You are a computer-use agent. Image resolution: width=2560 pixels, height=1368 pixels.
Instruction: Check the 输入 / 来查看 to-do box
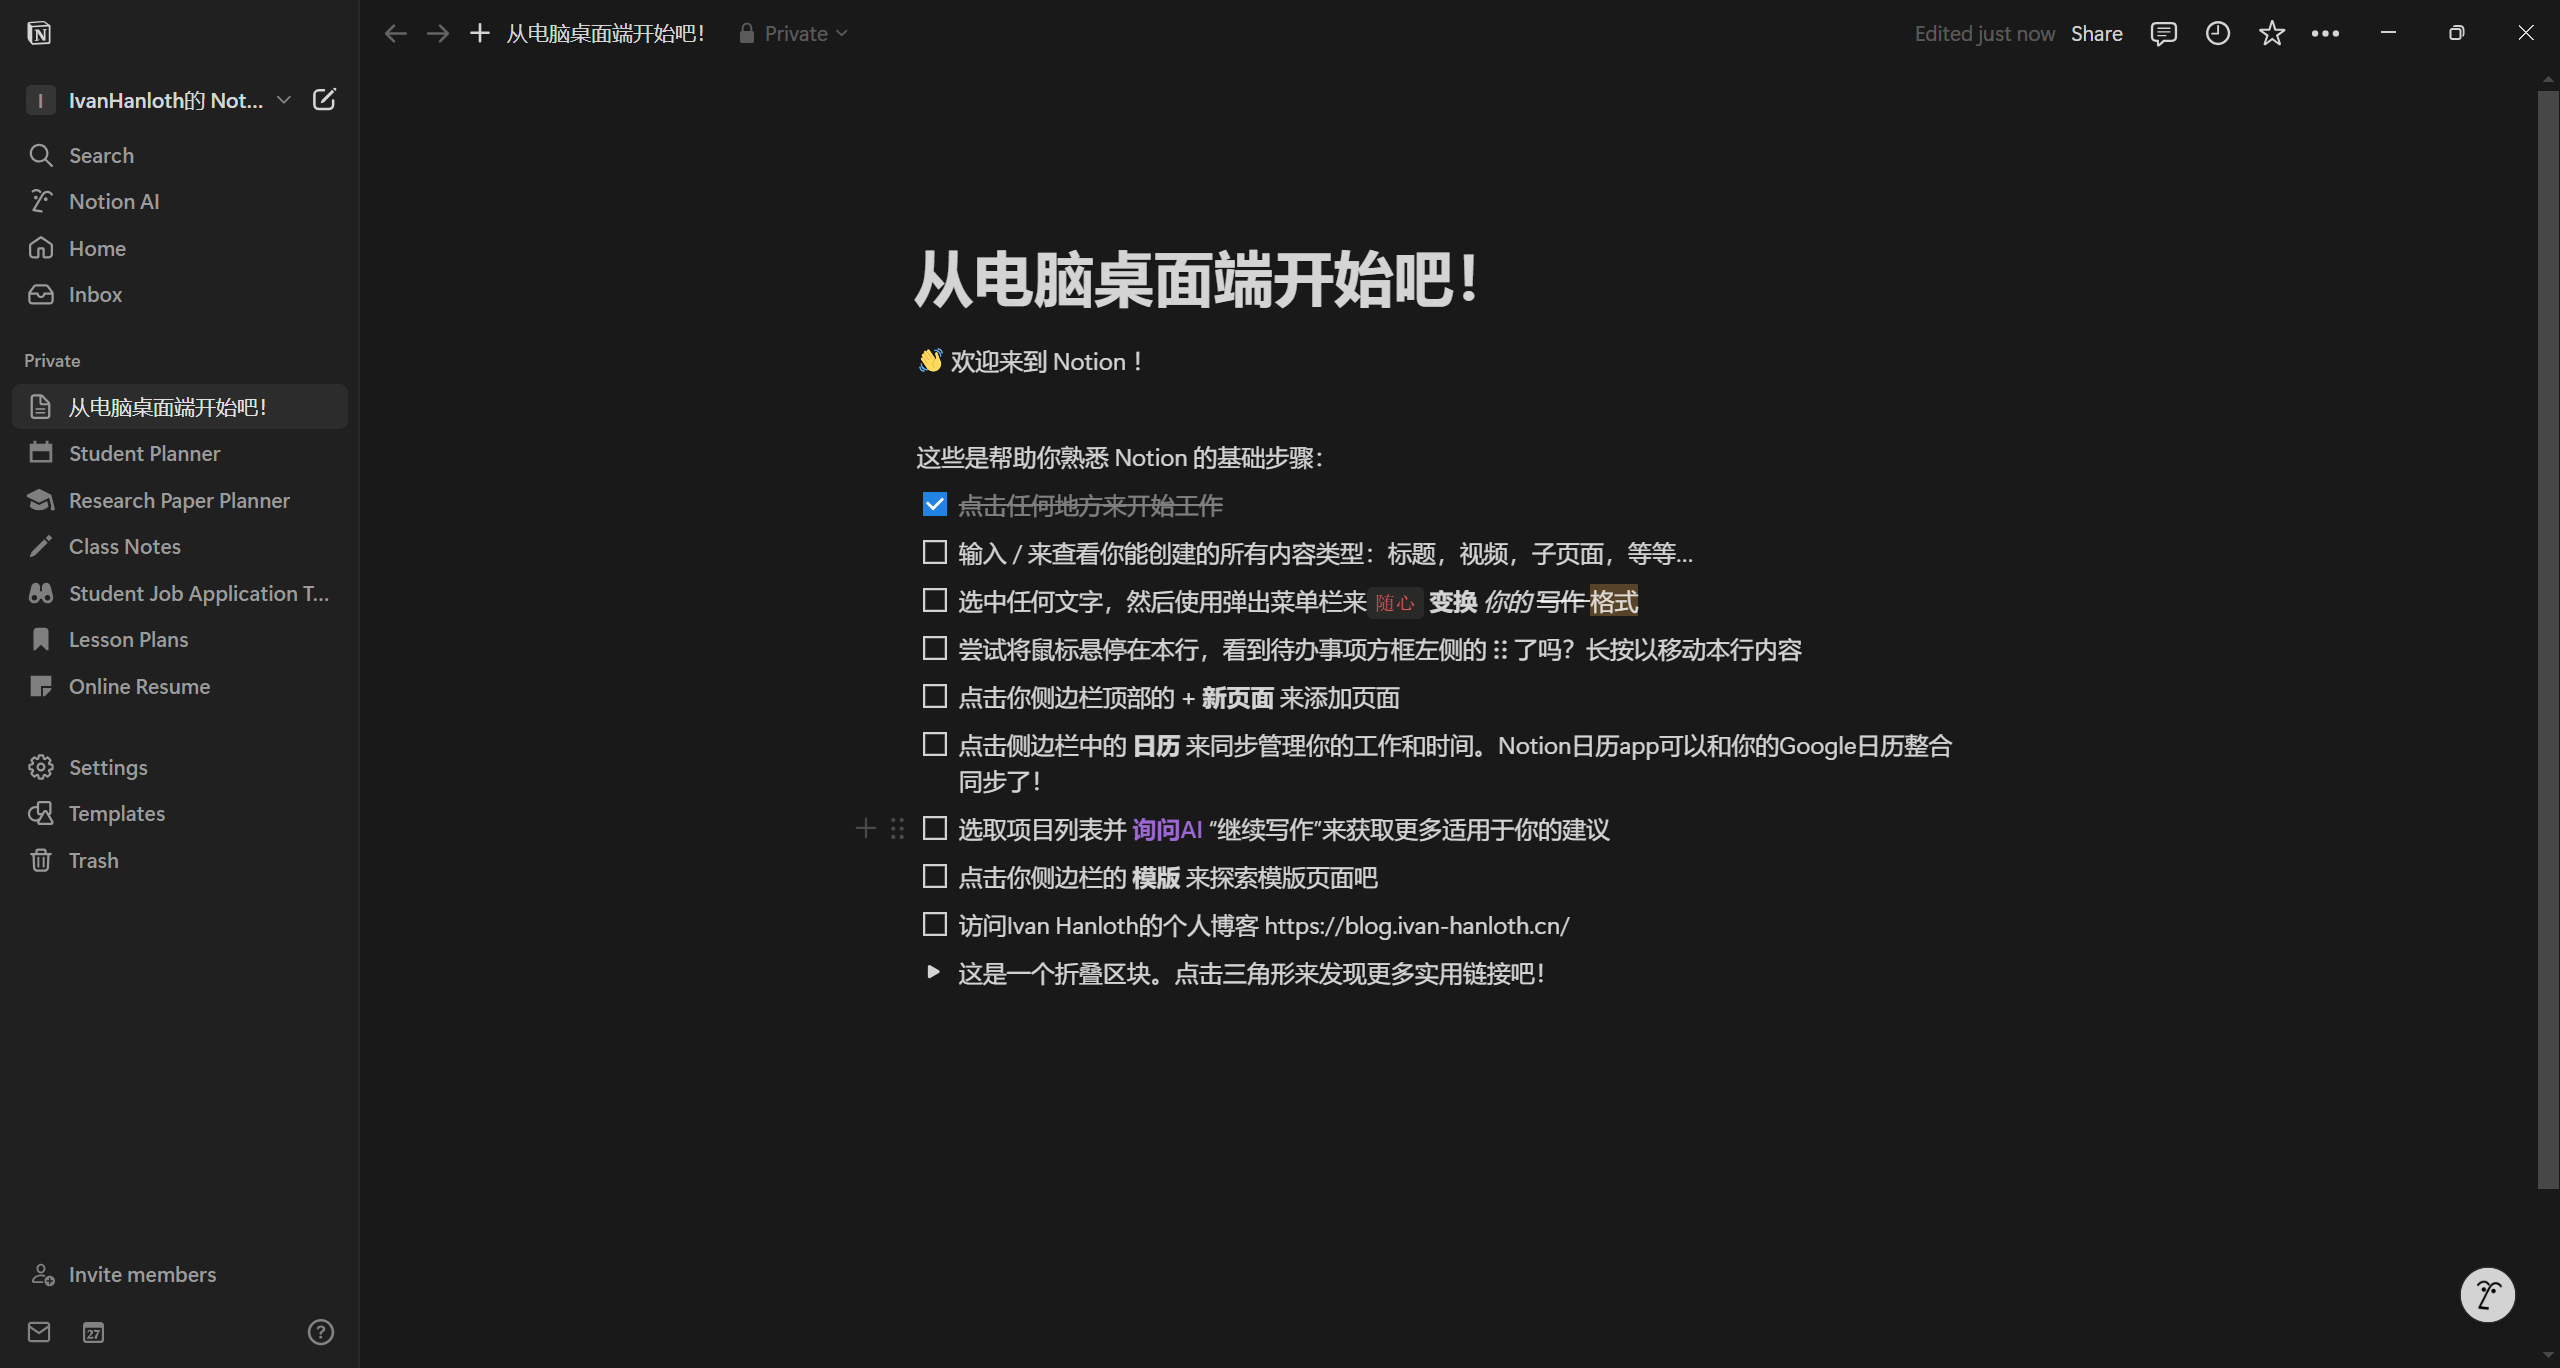(x=934, y=552)
